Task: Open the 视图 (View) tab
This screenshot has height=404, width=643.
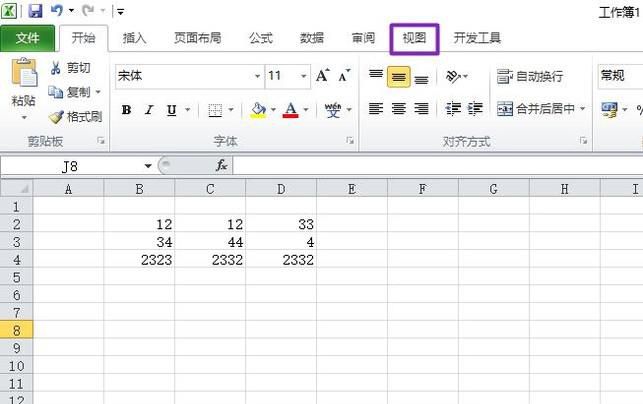Action: 414,39
